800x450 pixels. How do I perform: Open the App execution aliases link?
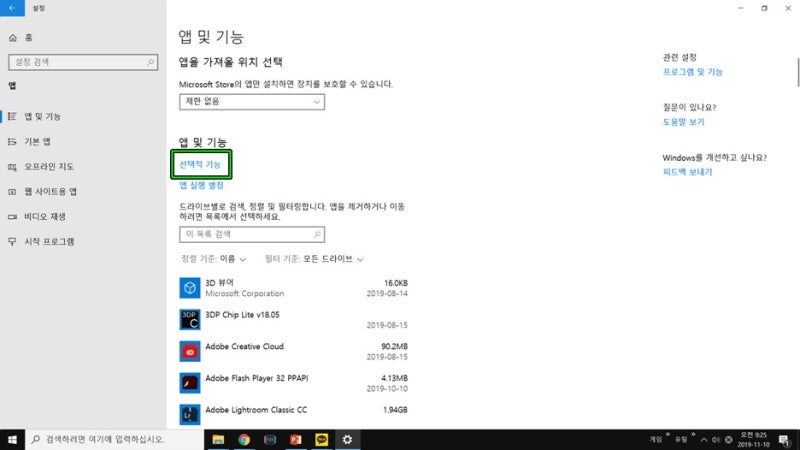point(202,185)
